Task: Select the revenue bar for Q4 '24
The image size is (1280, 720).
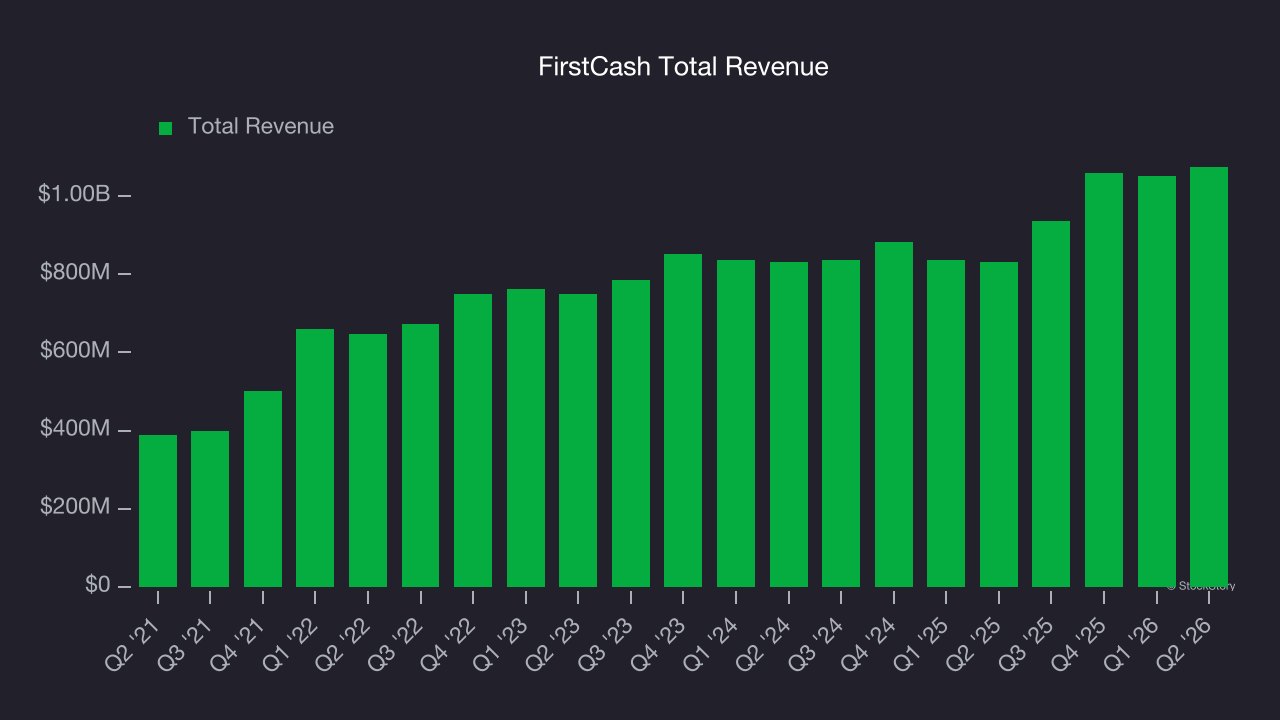Action: coord(894,415)
